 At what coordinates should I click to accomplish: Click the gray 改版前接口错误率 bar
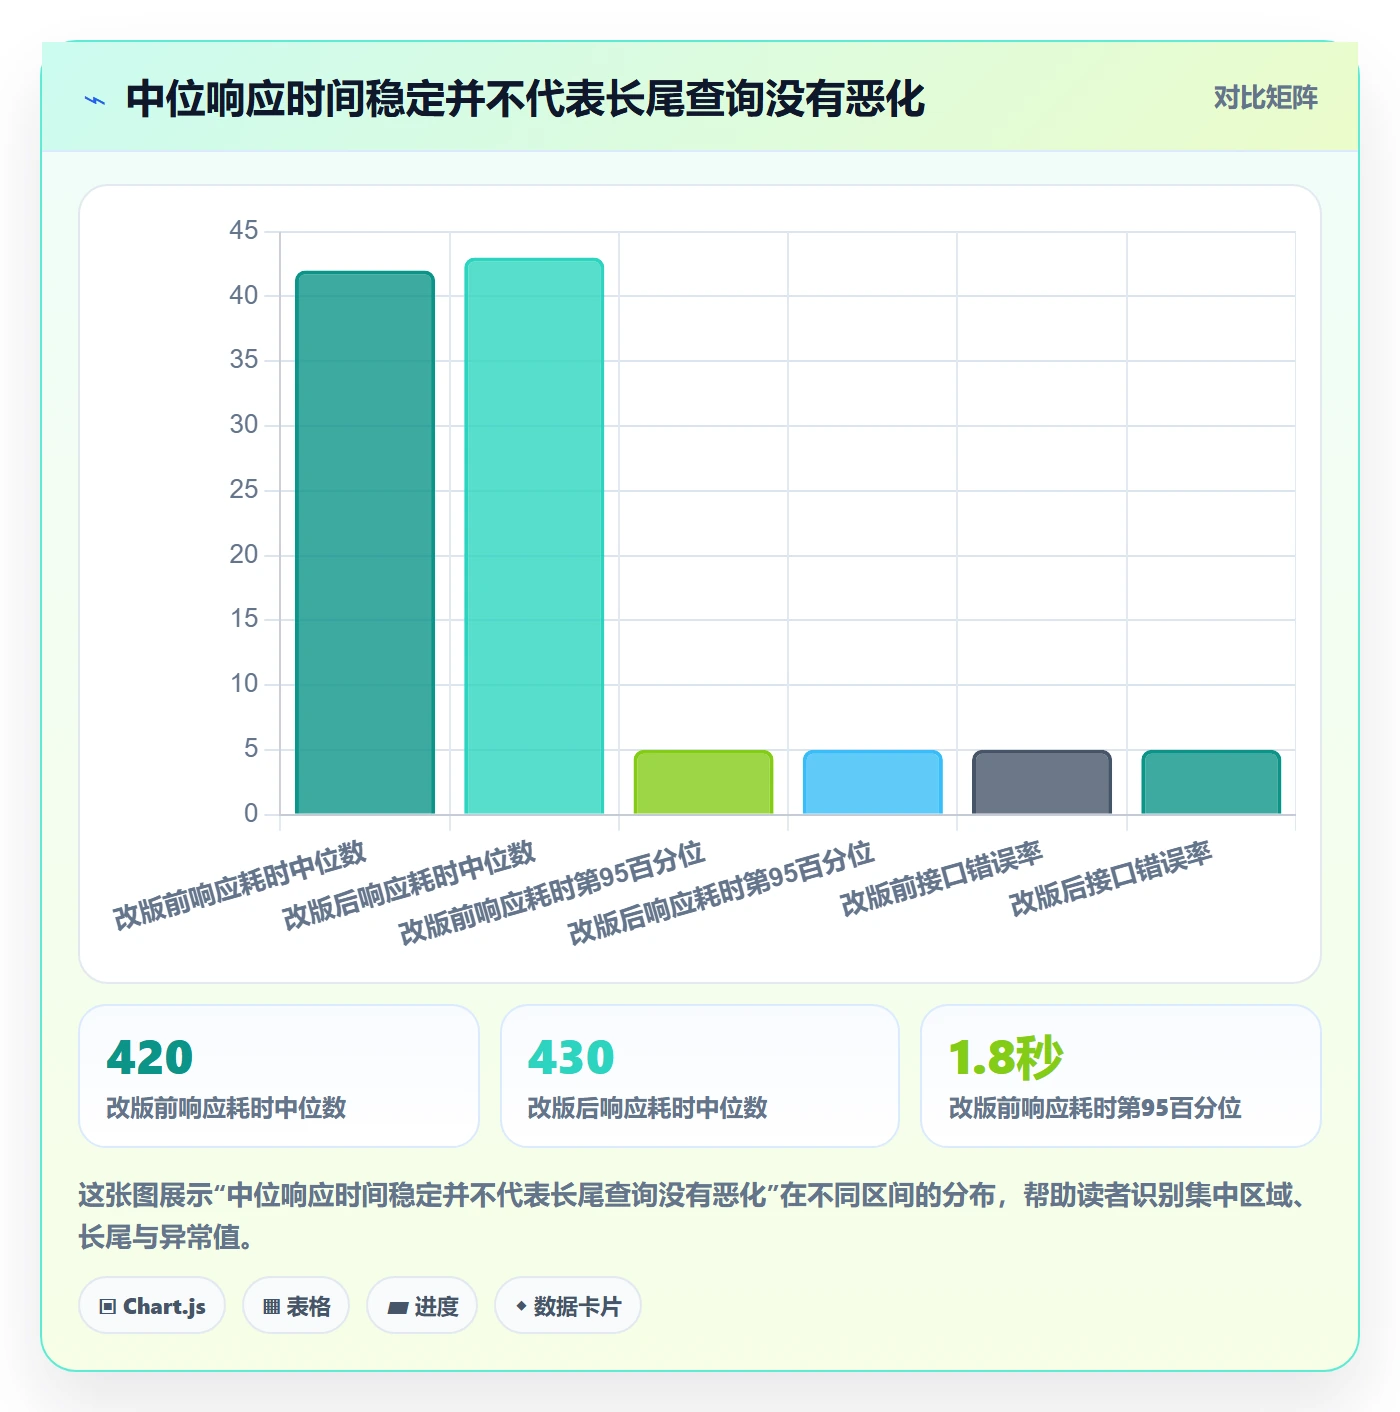pos(1042,782)
